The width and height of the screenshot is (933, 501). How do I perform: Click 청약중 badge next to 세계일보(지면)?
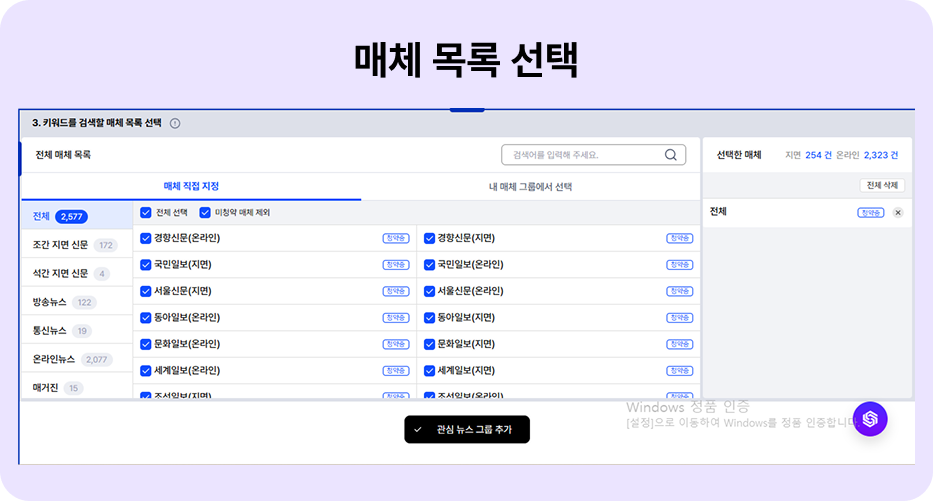point(680,371)
